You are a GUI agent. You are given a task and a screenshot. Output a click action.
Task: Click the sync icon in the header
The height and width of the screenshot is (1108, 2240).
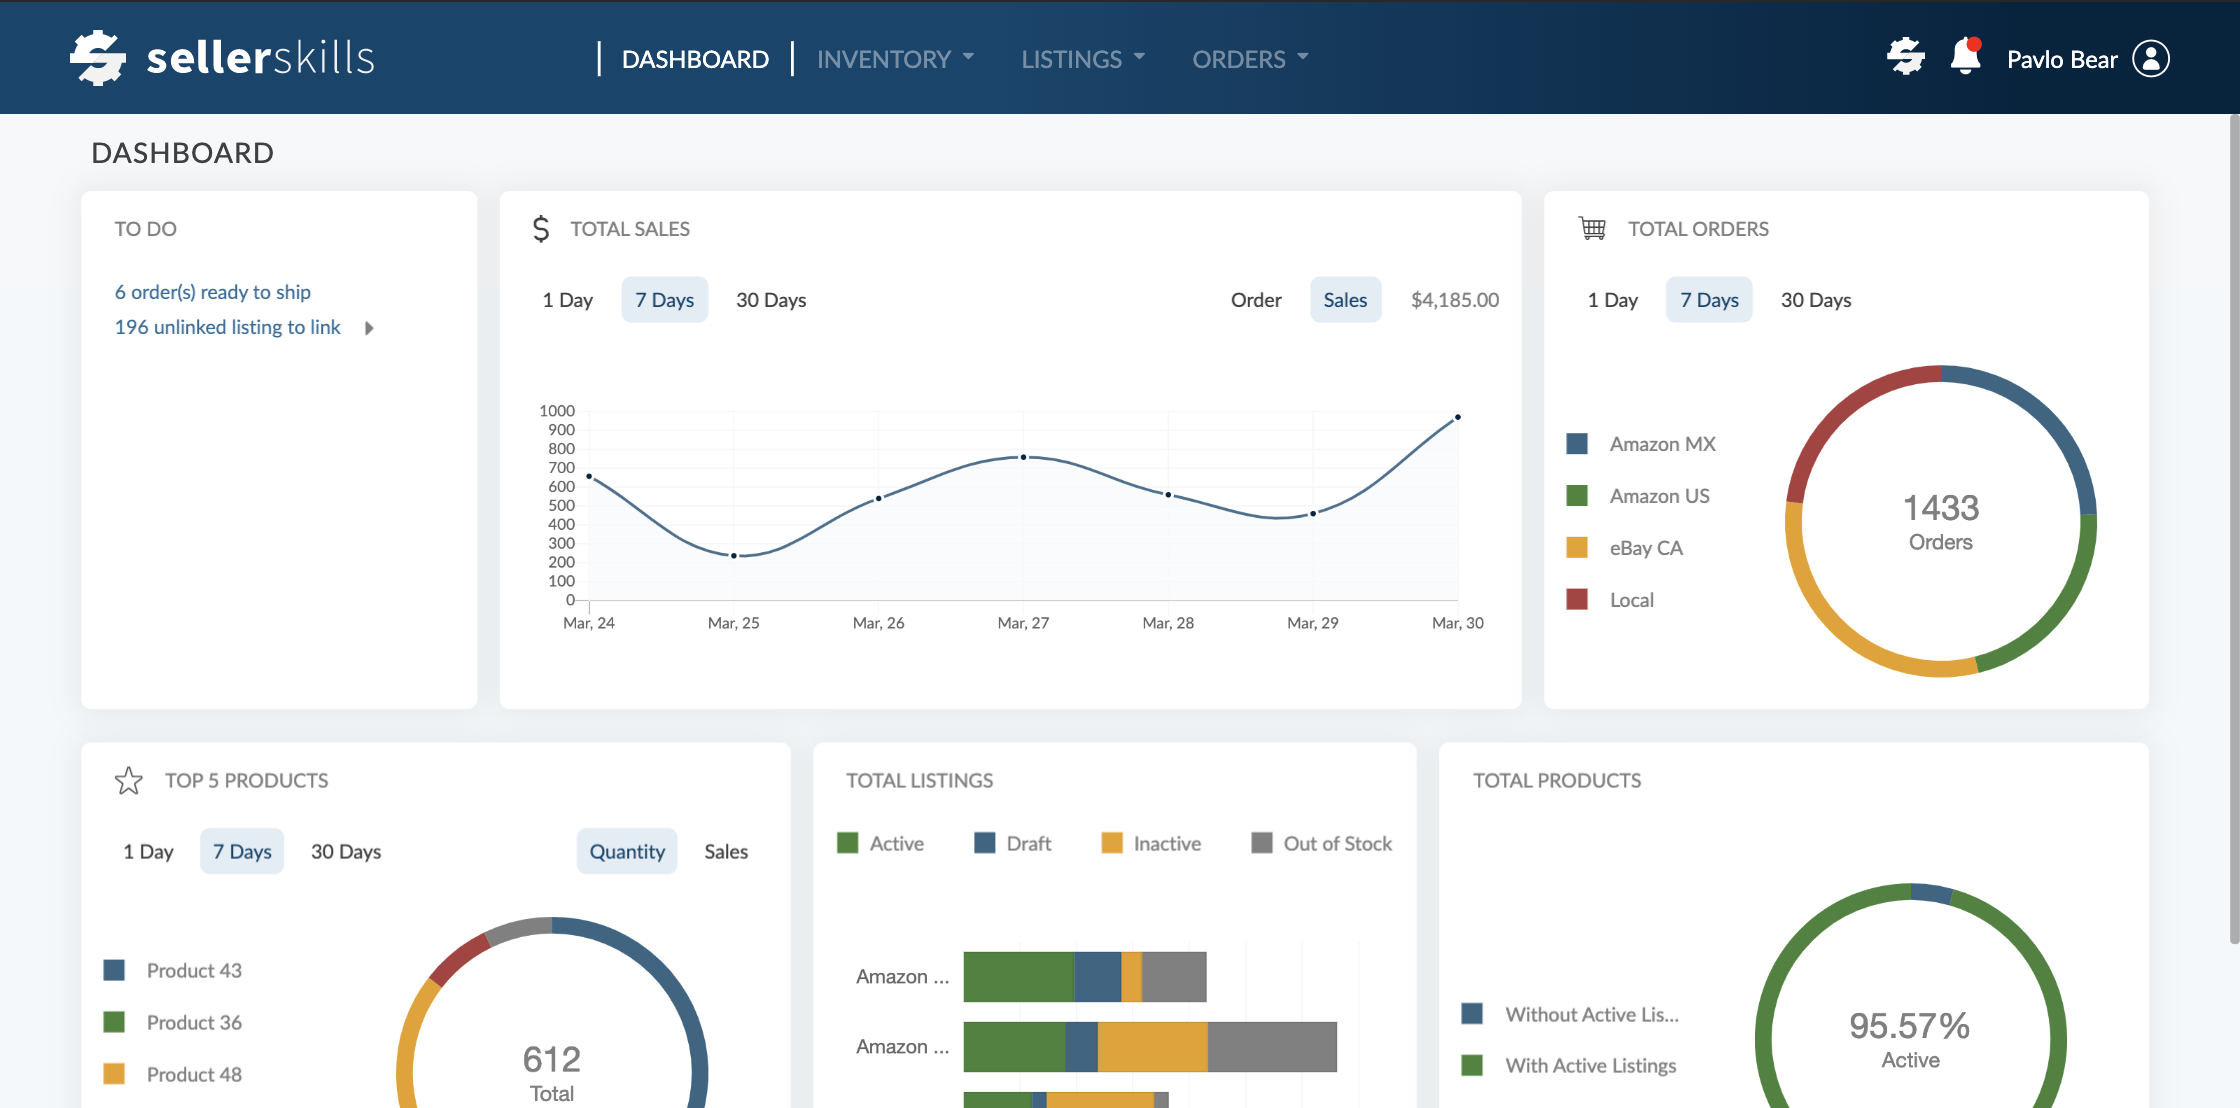tap(1906, 58)
